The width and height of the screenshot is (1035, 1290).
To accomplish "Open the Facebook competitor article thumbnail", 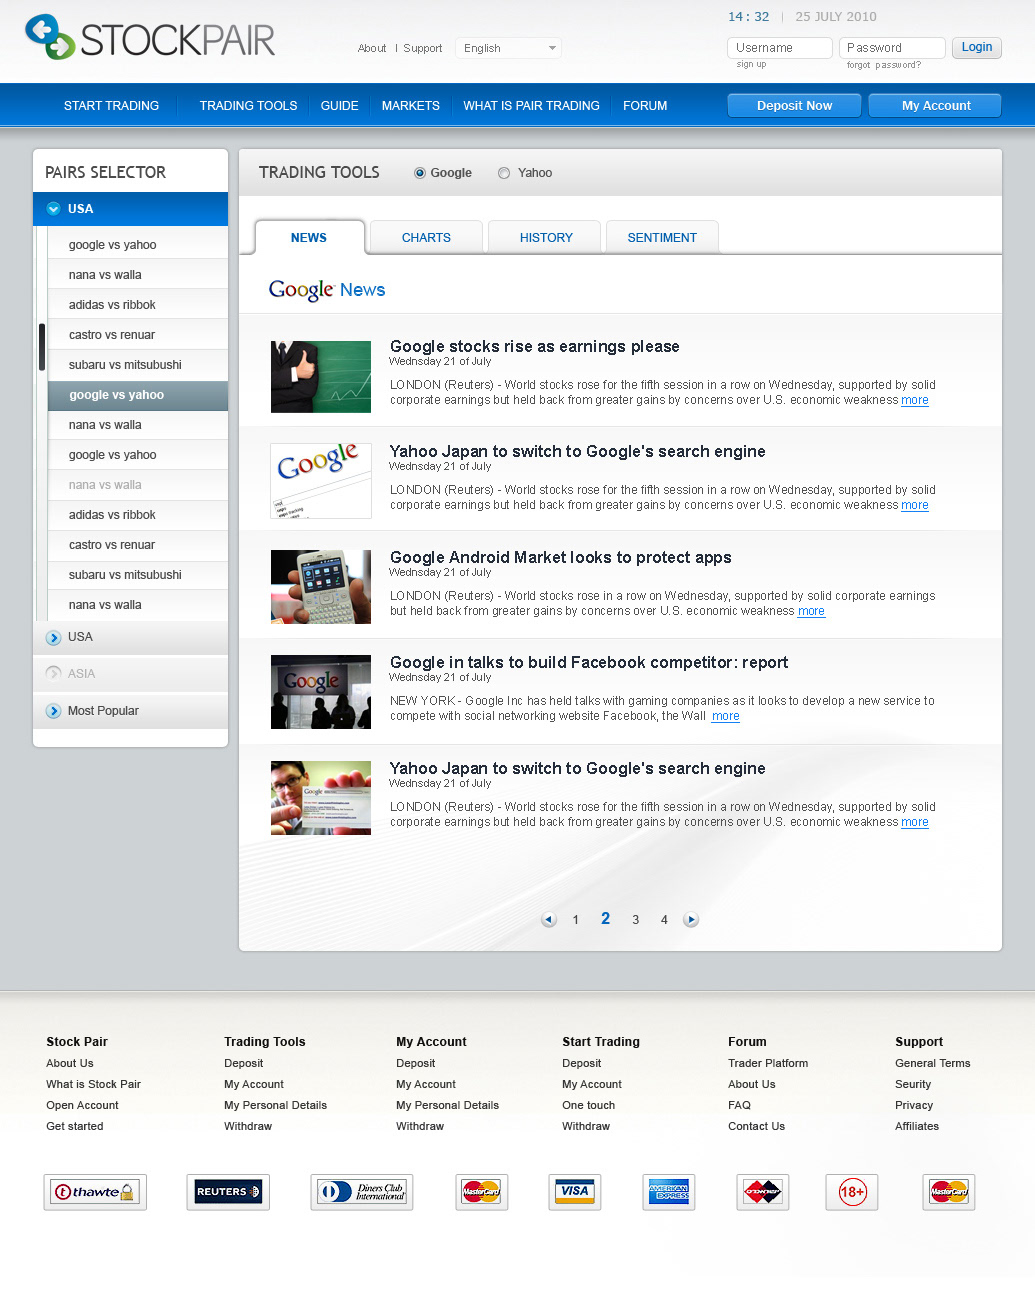I will point(321,692).
